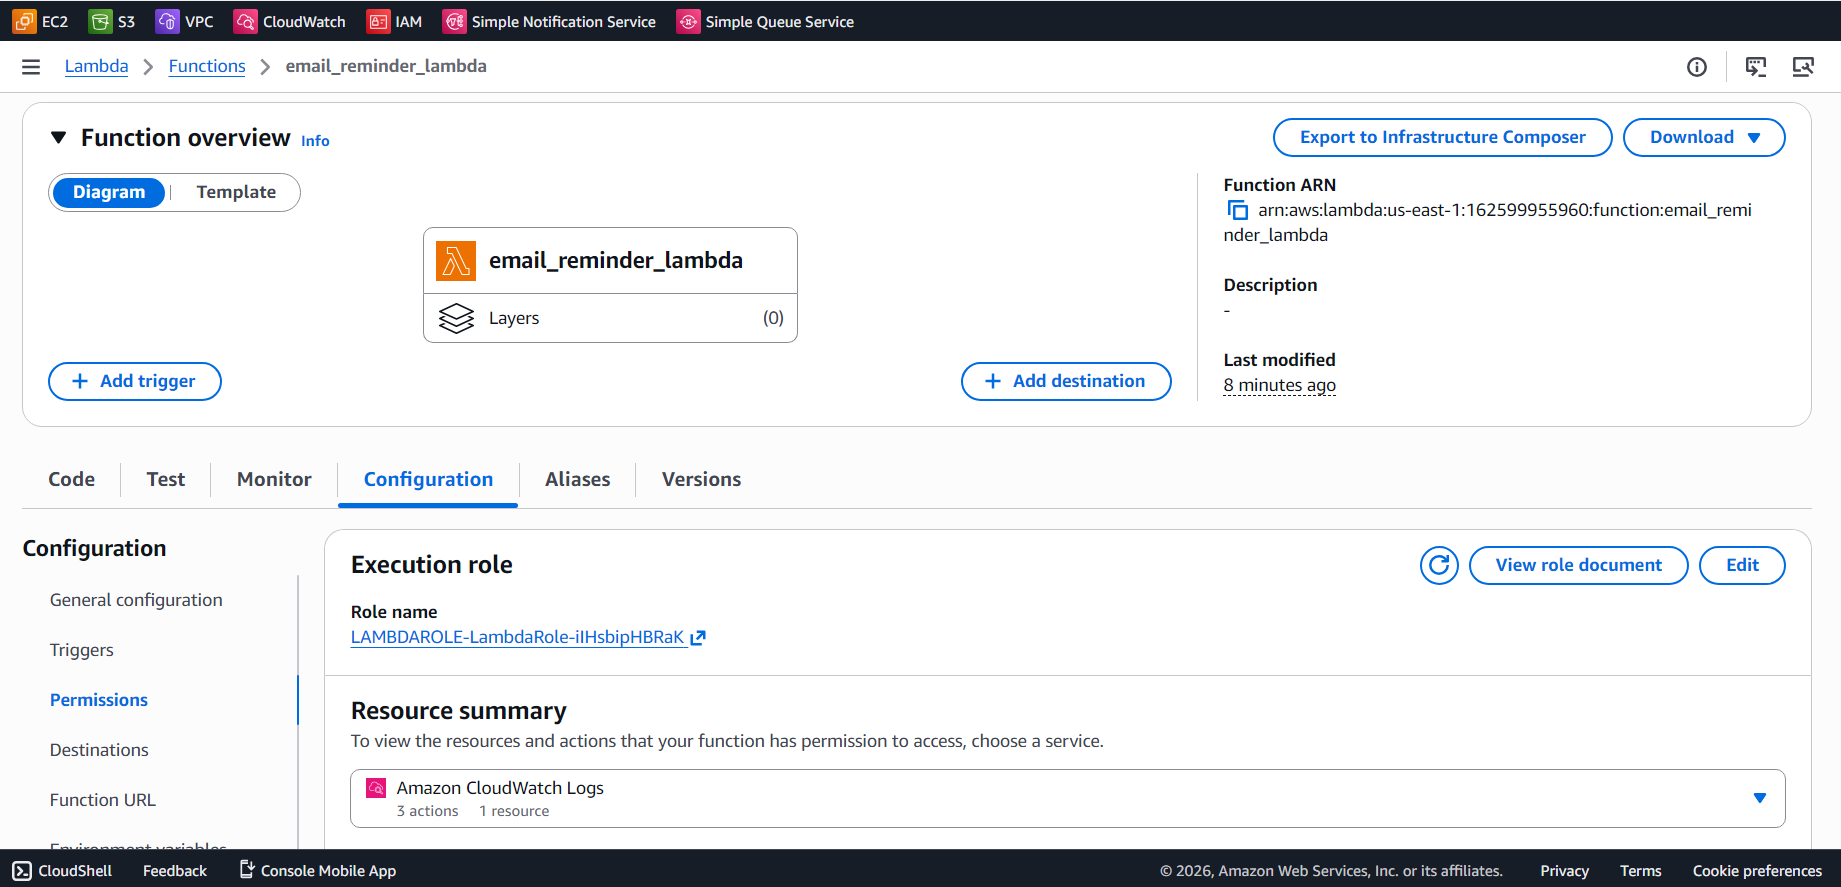
Task: Copy the Function ARN with copy icon
Action: click(x=1238, y=210)
